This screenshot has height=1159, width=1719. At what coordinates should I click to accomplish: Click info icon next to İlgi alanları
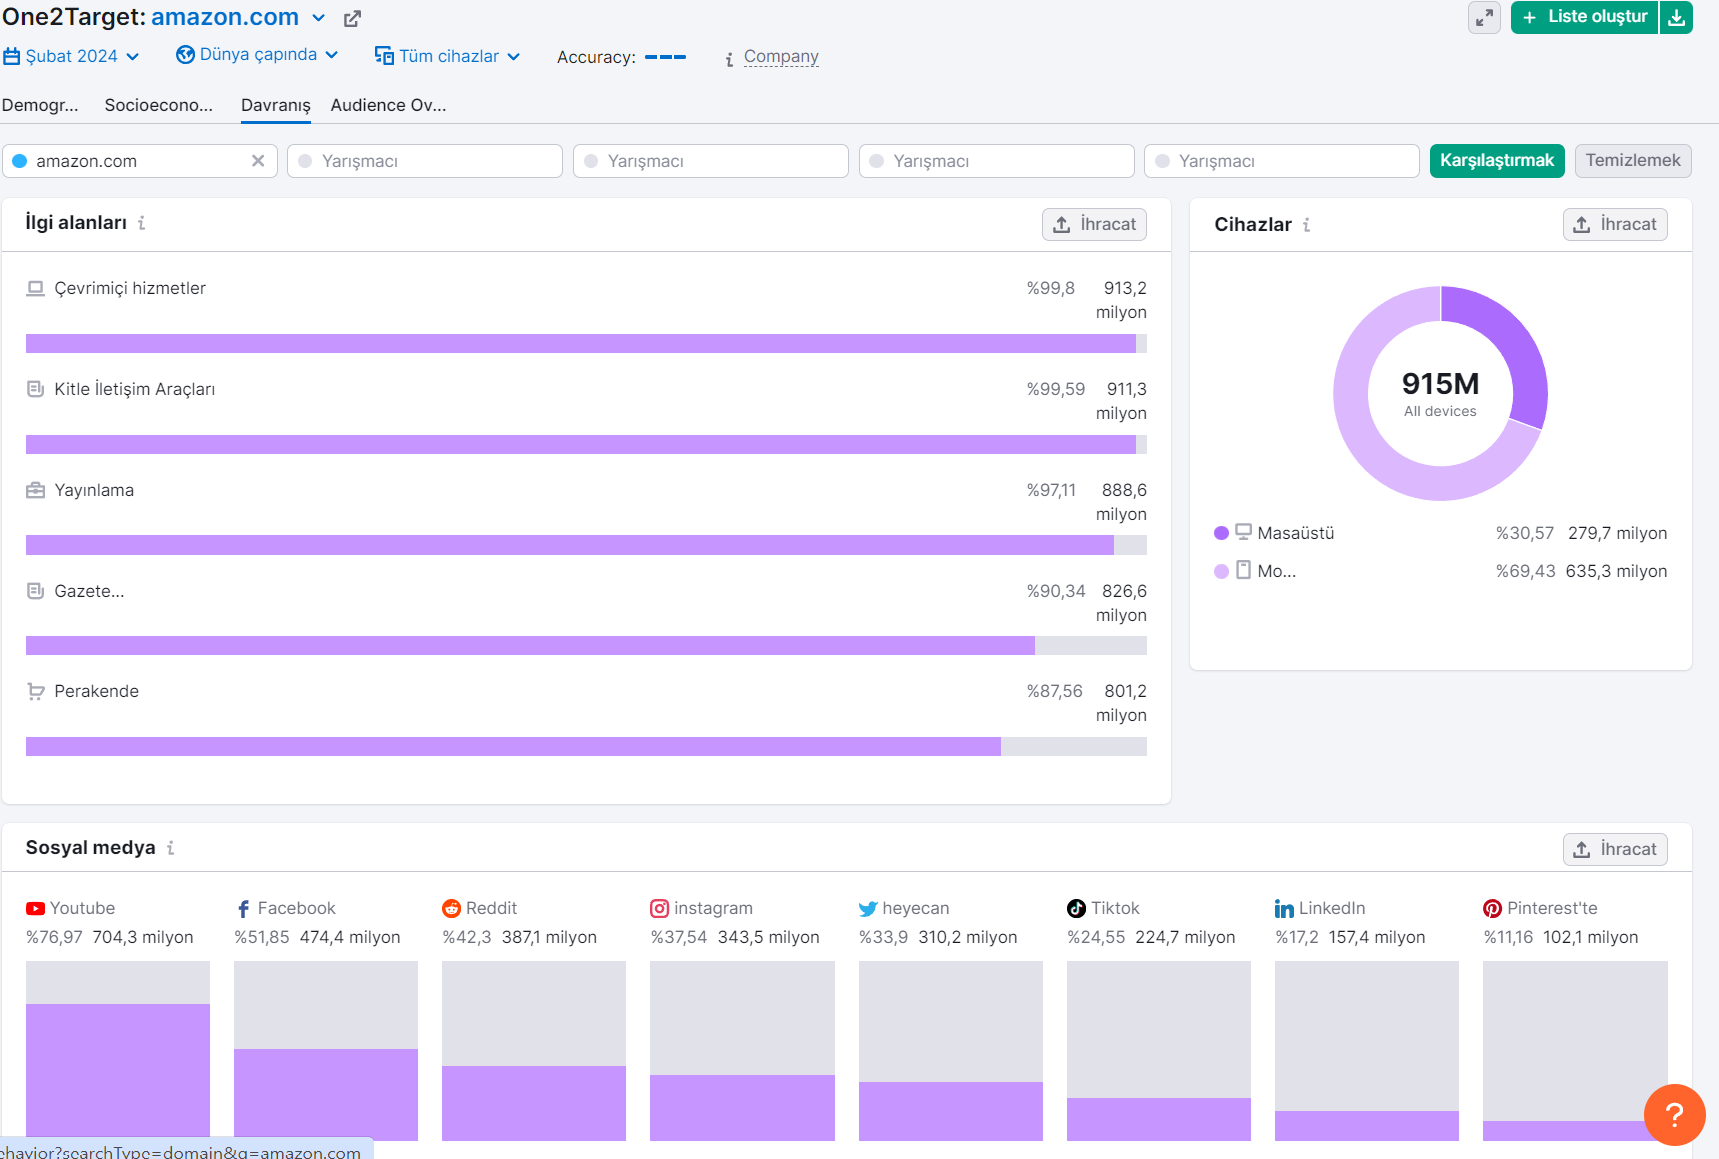coord(142,223)
